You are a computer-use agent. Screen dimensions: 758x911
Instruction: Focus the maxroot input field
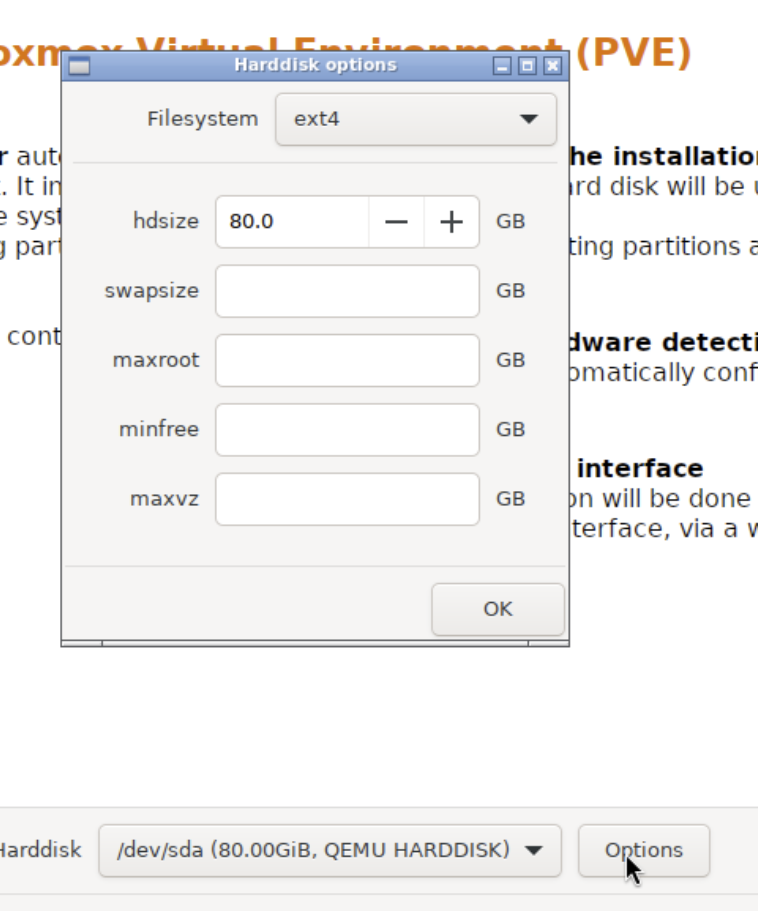click(x=347, y=360)
